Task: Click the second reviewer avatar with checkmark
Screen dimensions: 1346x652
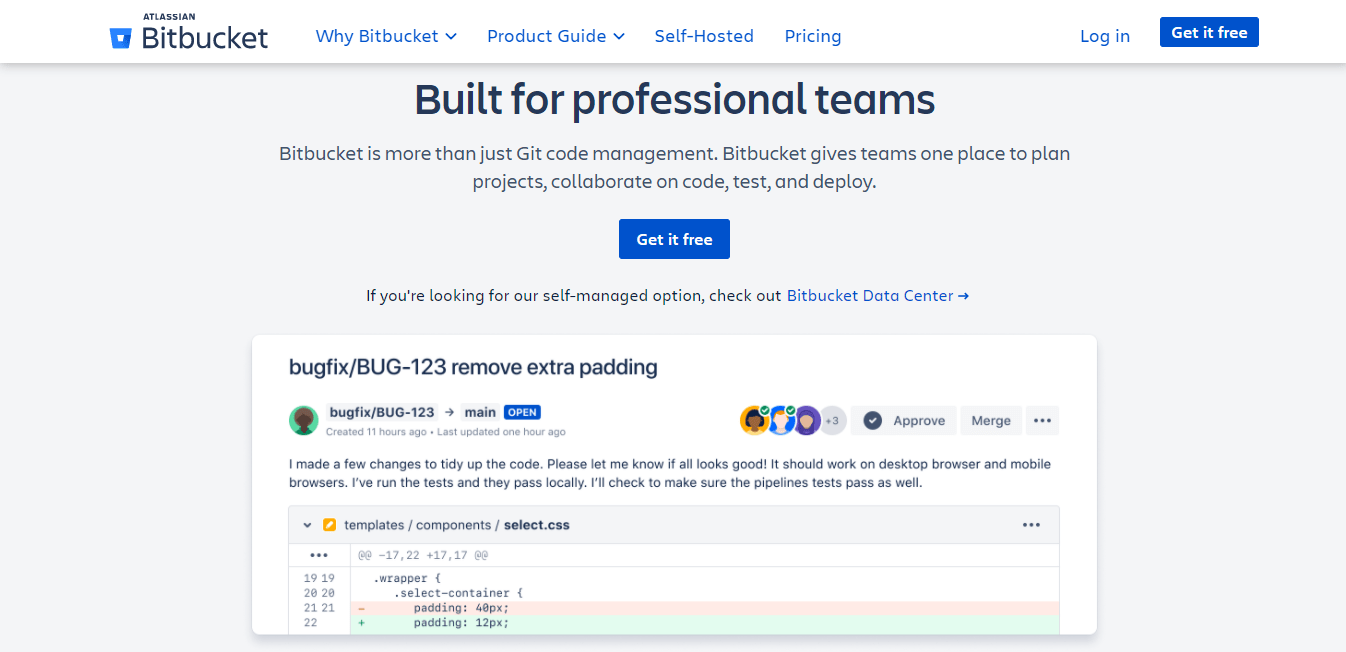Action: (x=780, y=421)
